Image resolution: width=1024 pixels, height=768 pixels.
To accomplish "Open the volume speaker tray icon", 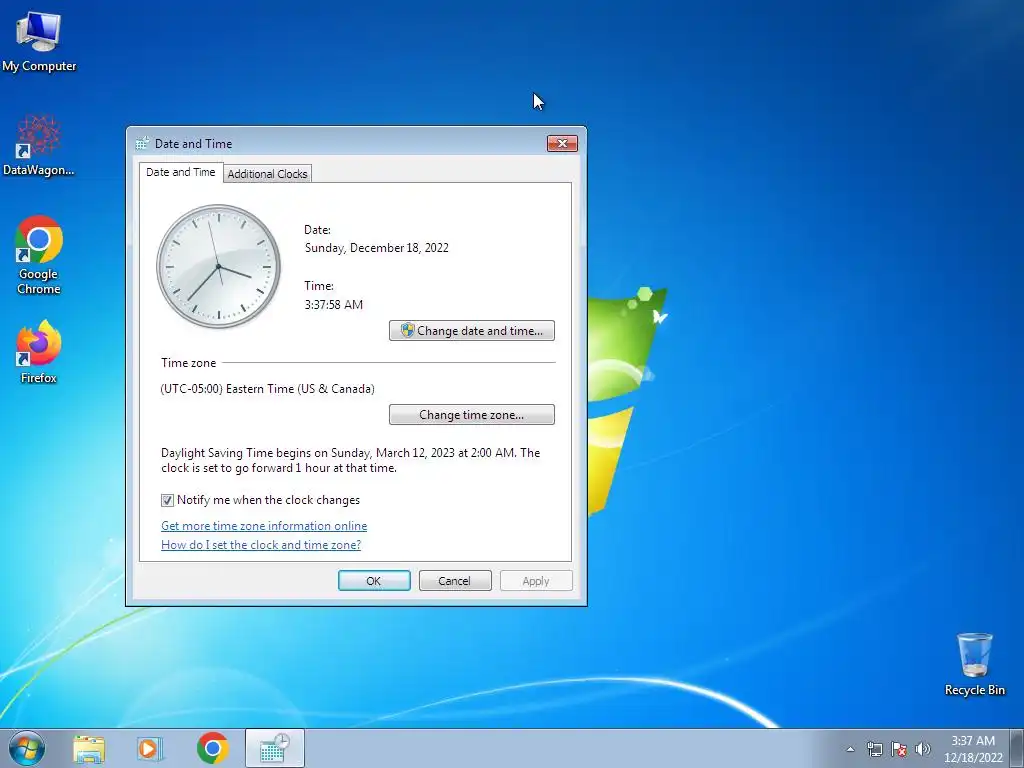I will point(923,749).
